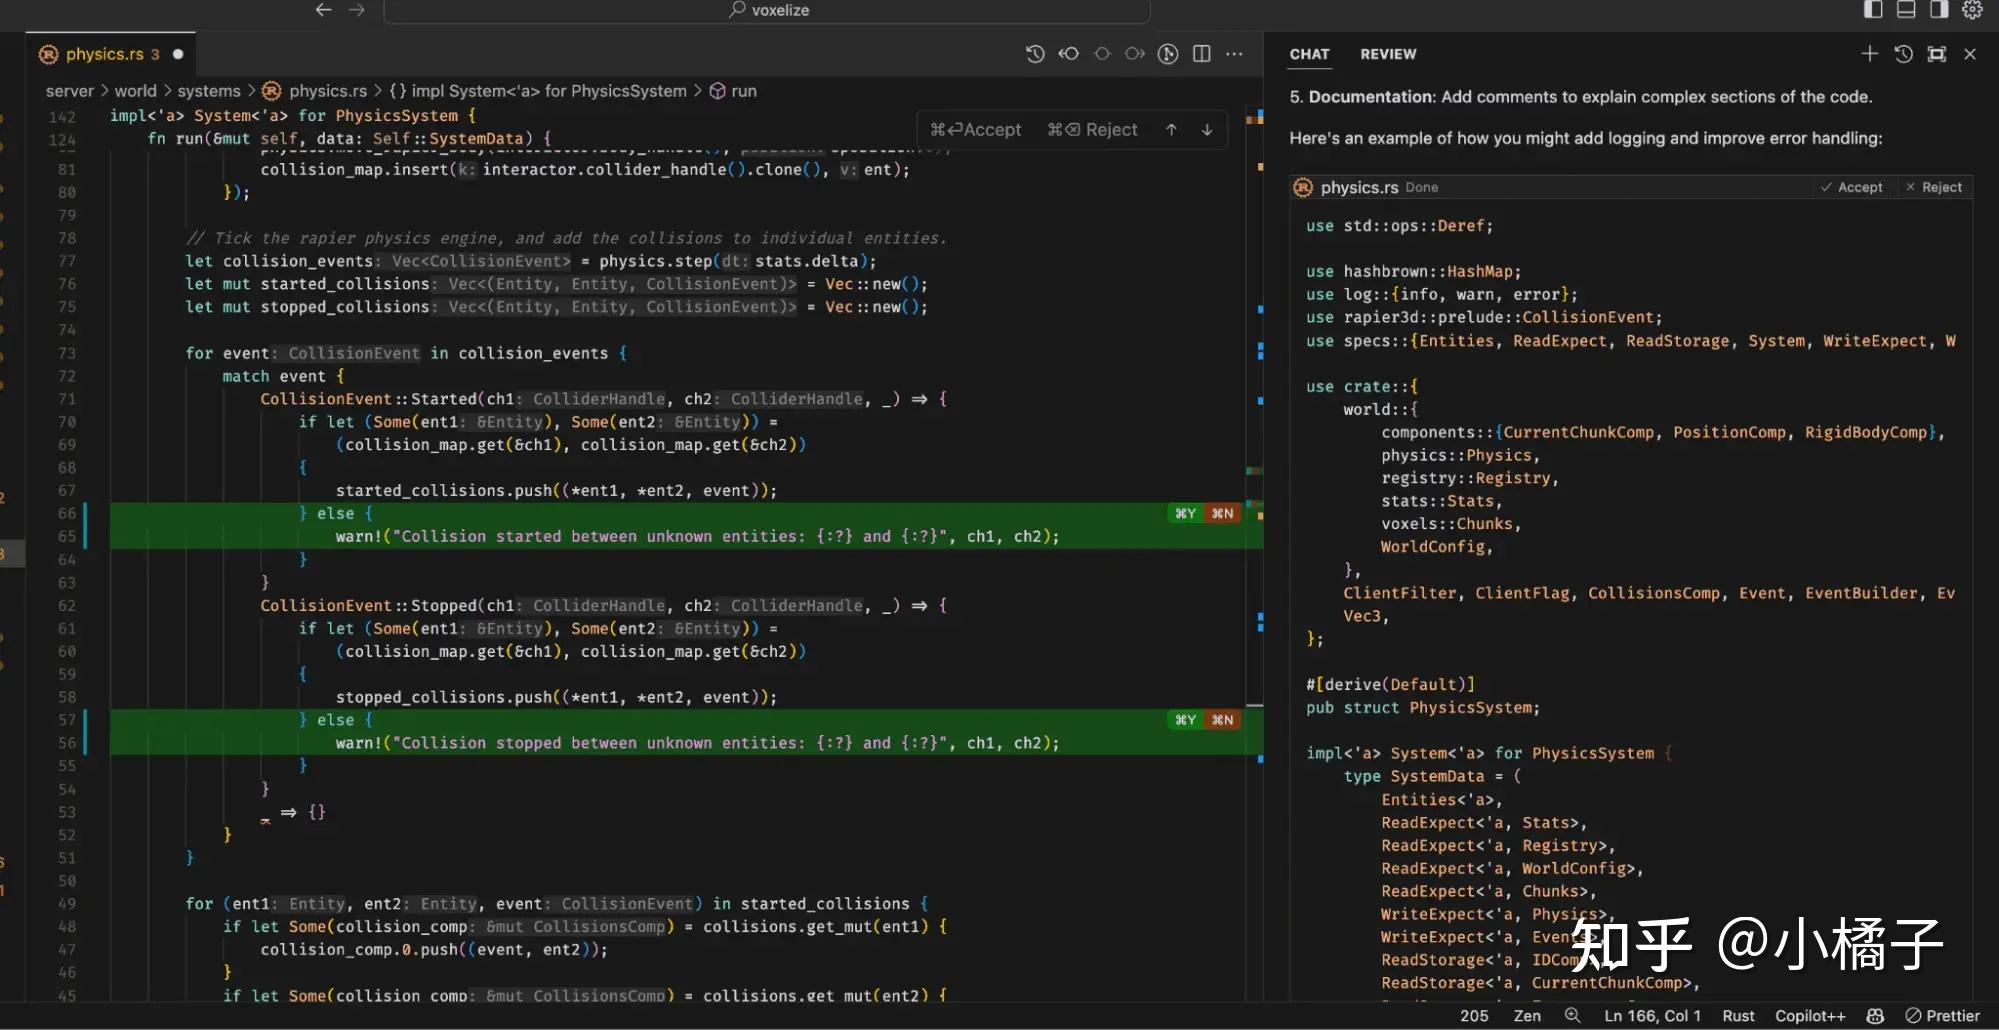The width and height of the screenshot is (1999, 1030).
Task: Toggle Zen mode in the status bar
Action: 1527,1015
